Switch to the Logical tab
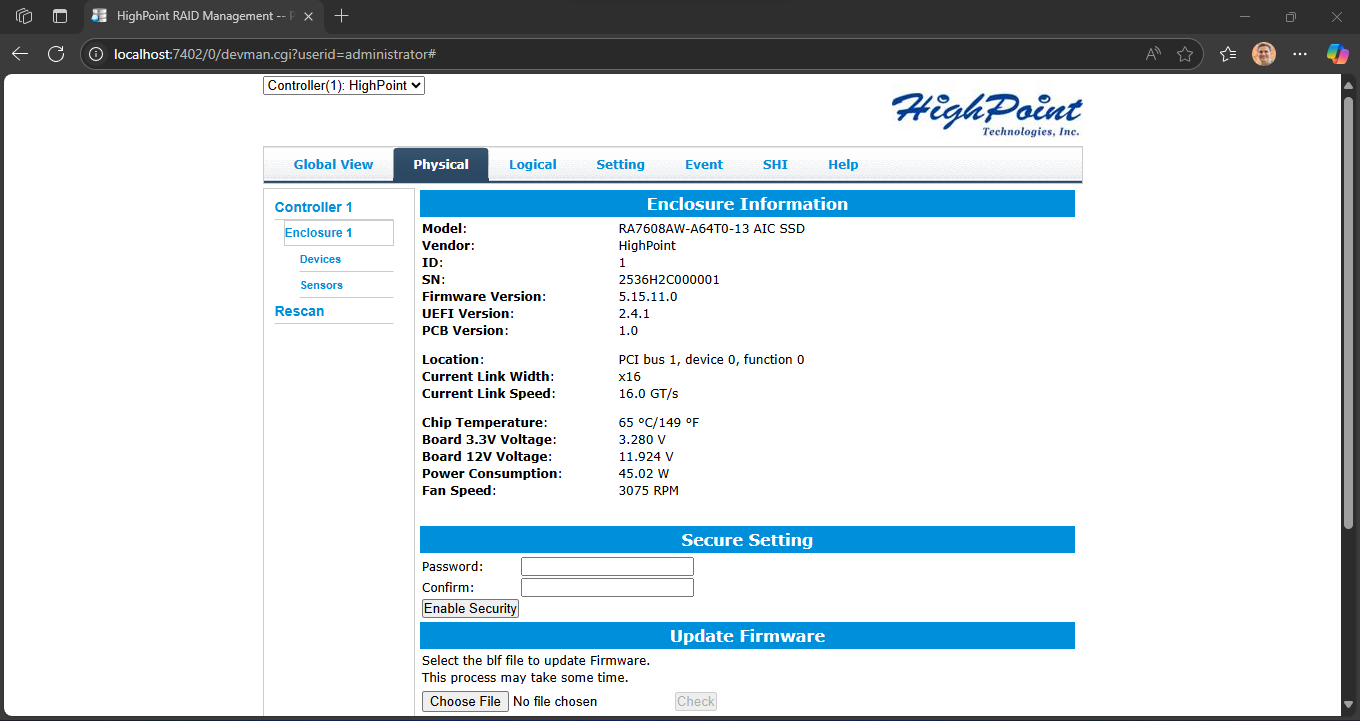 533,164
